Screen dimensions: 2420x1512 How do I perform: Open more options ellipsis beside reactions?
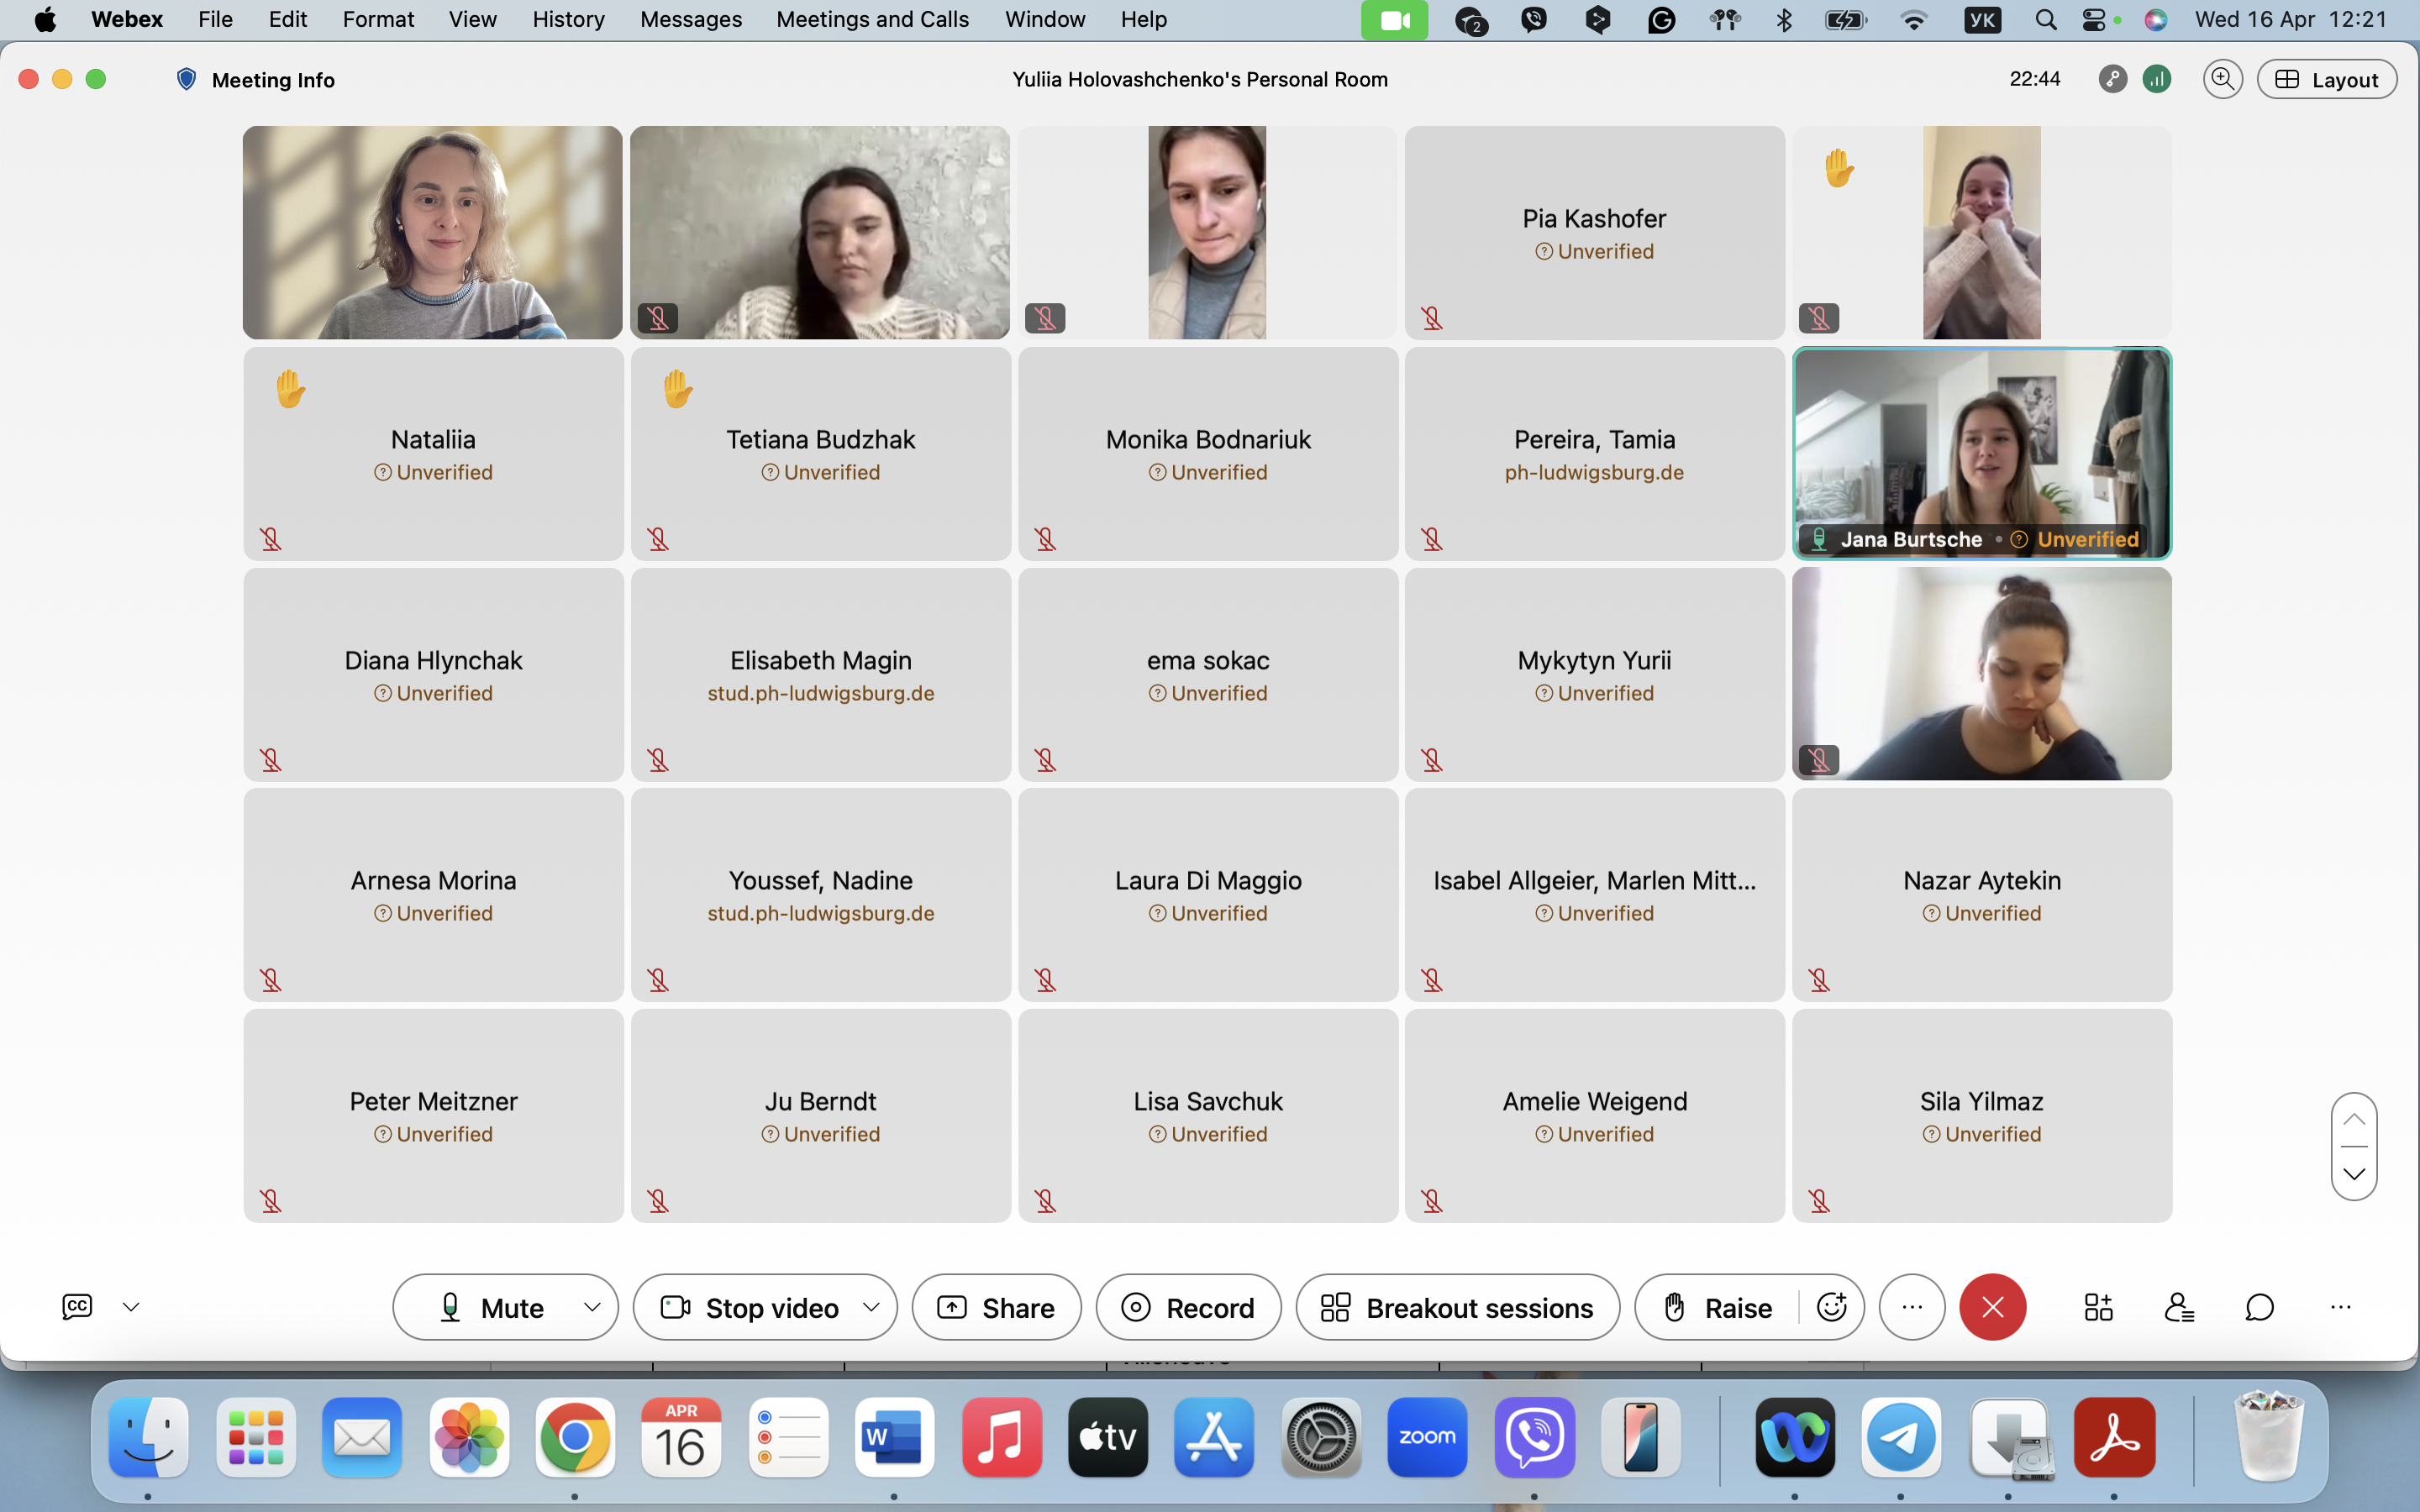click(x=1911, y=1307)
